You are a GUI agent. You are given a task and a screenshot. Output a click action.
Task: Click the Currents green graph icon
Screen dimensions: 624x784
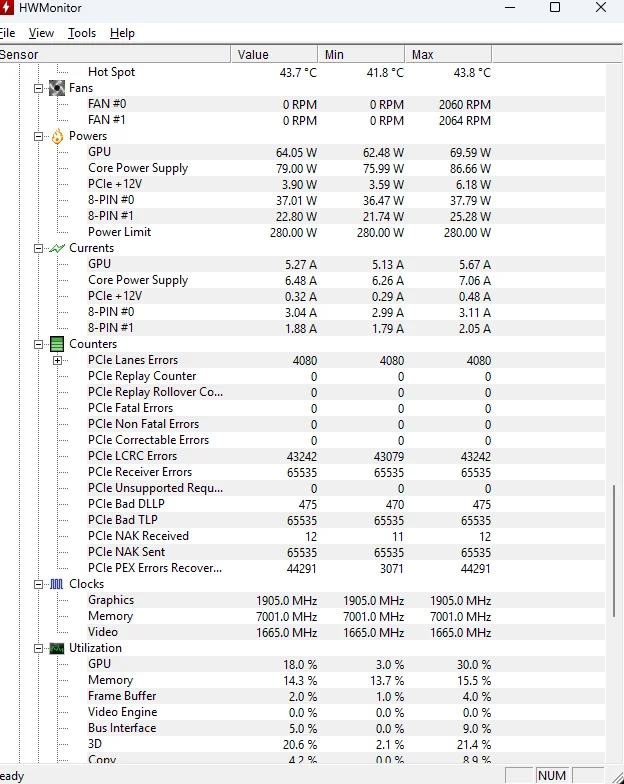coord(57,248)
